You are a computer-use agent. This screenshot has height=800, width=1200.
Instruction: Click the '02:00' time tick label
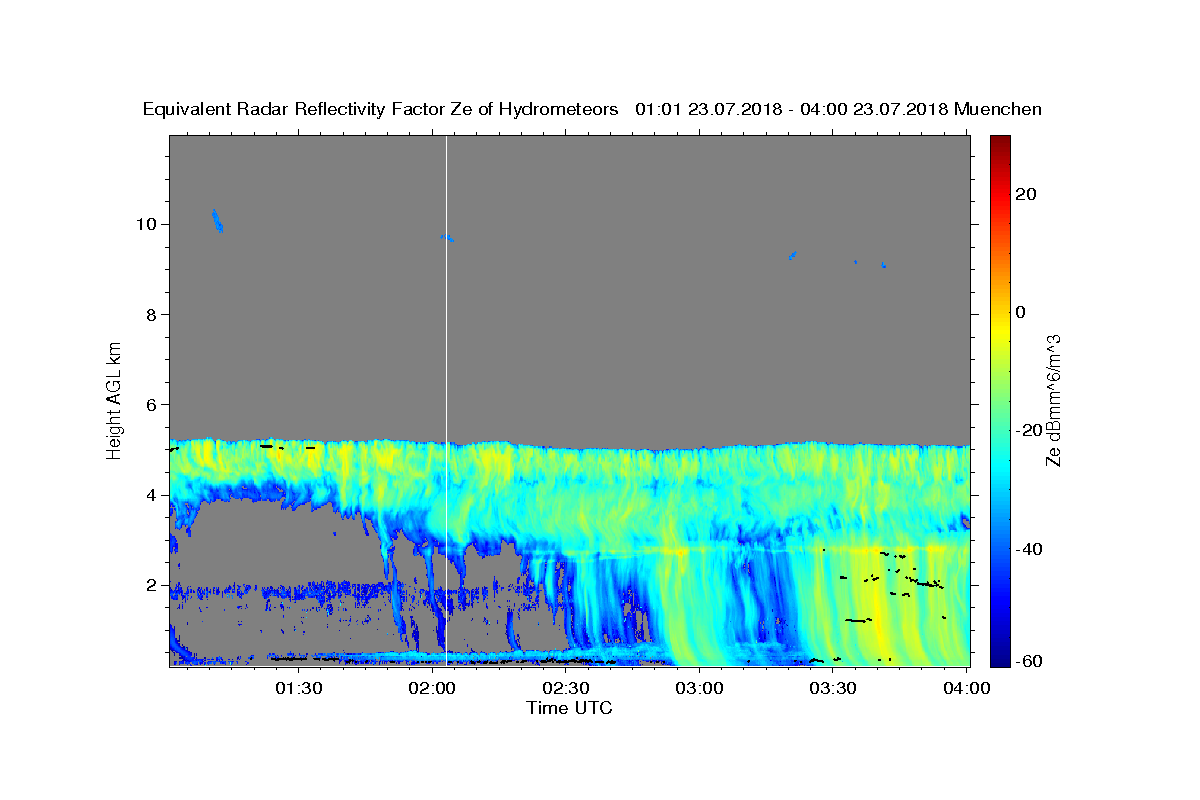(x=432, y=688)
